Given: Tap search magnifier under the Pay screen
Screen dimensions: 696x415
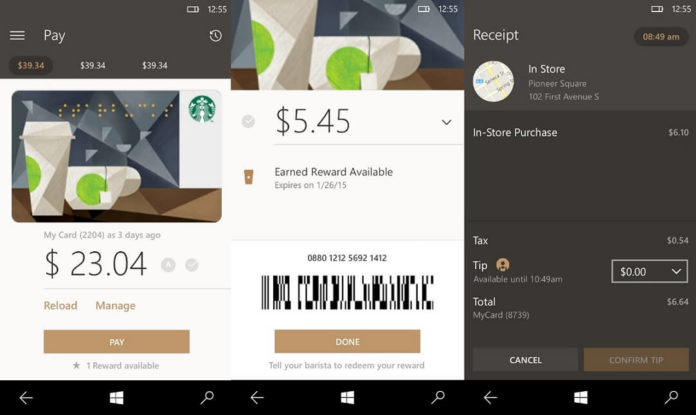Looking at the screenshot, I should pyautogui.click(x=207, y=398).
